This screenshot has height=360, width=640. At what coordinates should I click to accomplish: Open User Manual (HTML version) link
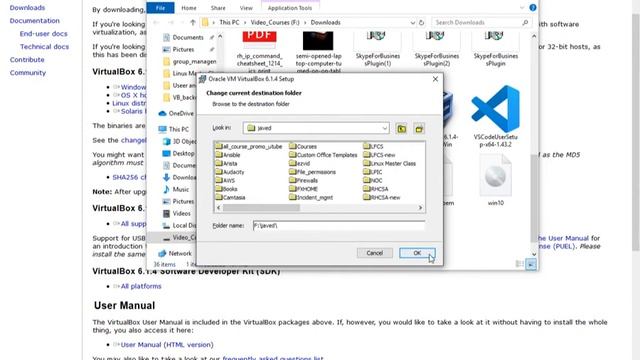pyautogui.click(x=167, y=345)
